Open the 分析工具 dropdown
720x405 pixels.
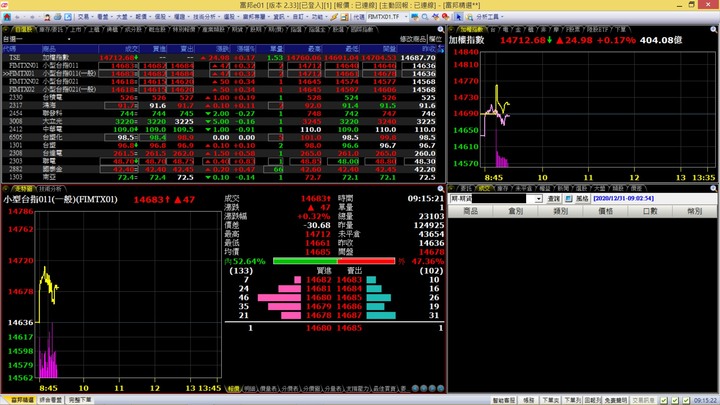[x=489, y=17]
